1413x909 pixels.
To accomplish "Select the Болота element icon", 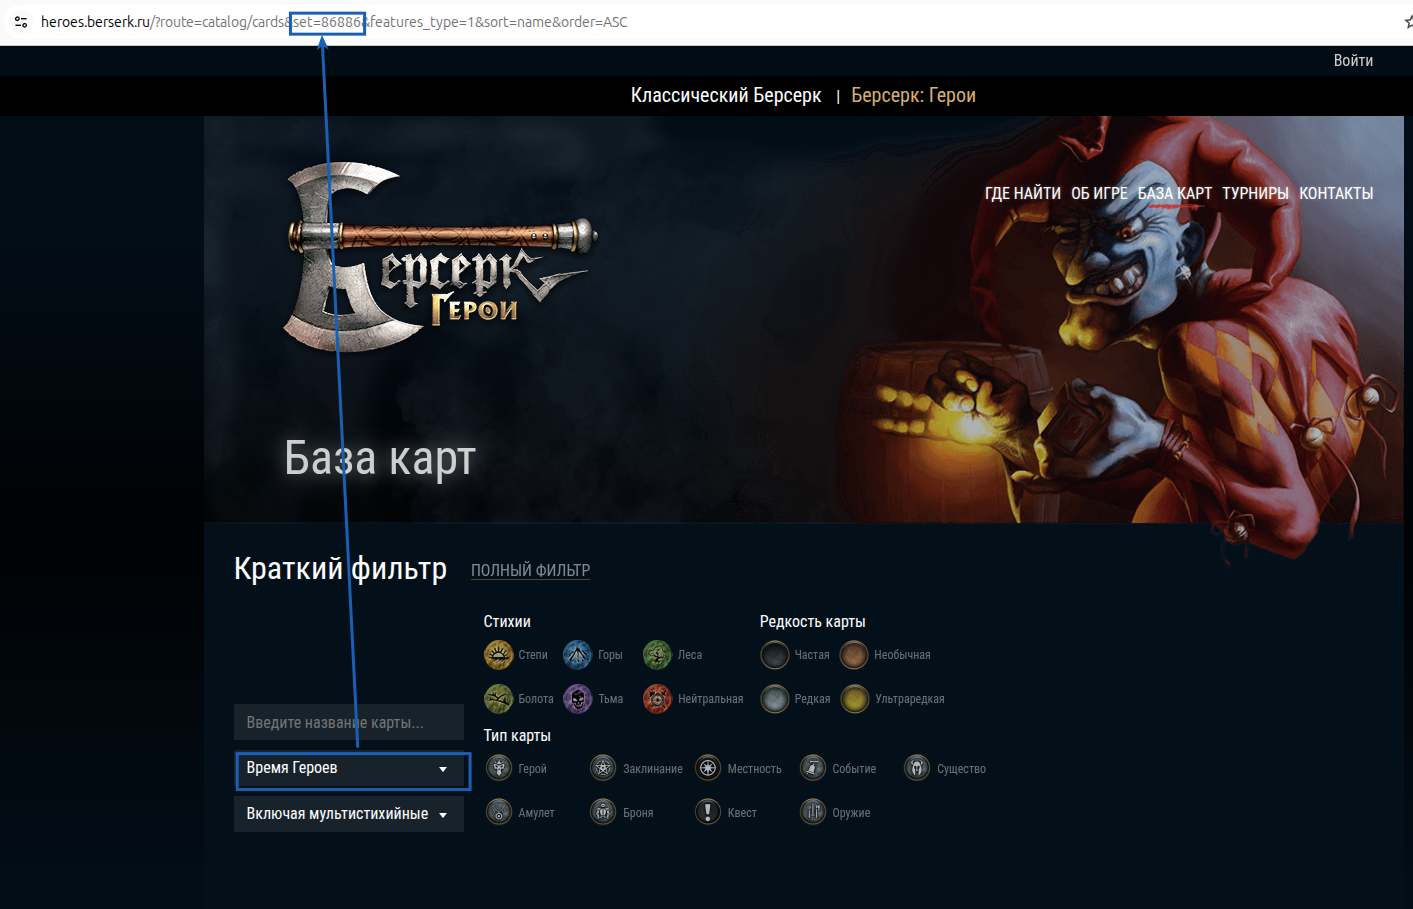I will (x=498, y=699).
